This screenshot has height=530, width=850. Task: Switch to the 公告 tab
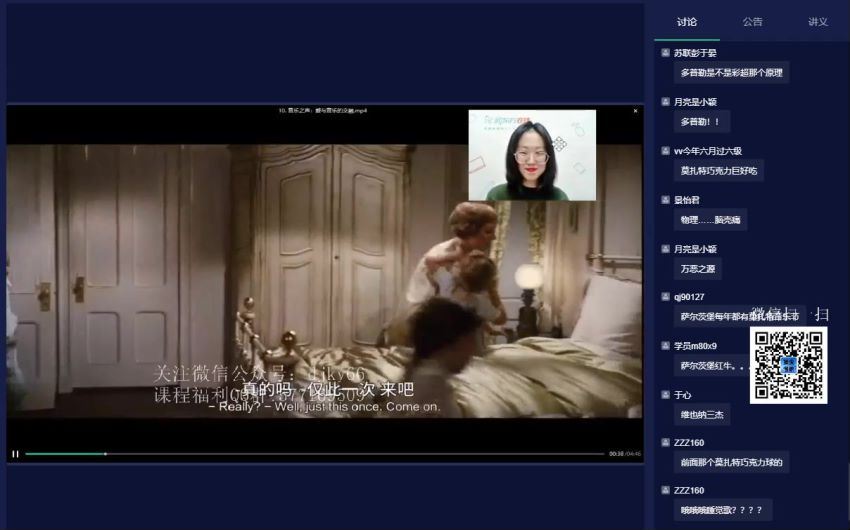click(x=752, y=22)
